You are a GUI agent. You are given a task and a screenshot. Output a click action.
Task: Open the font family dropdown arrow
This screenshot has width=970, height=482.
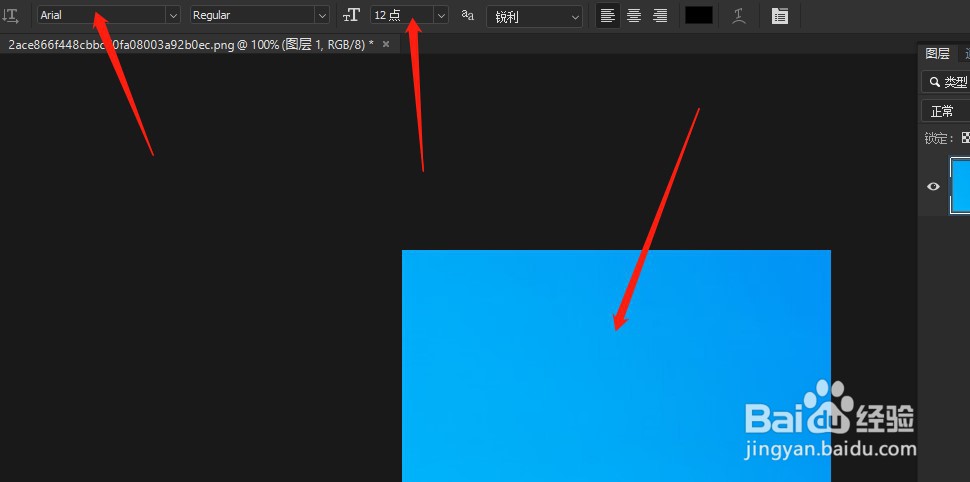pos(173,15)
